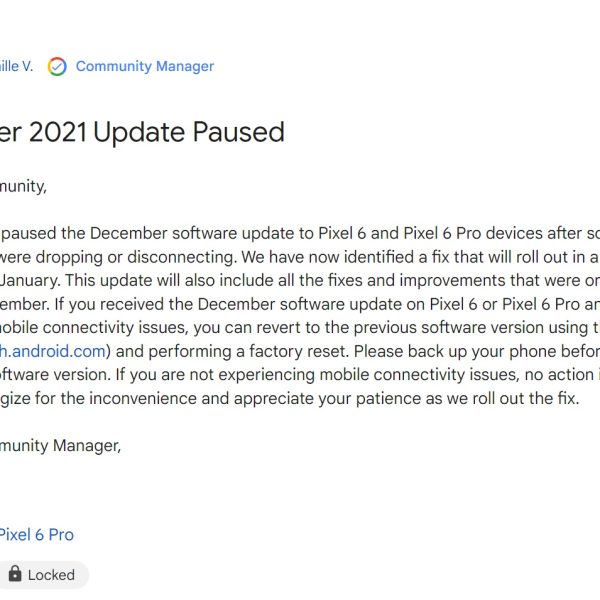Image resolution: width=600 pixels, height=600 pixels.
Task: Open the Pixel 6 Pro tag link
Action: [x=36, y=534]
